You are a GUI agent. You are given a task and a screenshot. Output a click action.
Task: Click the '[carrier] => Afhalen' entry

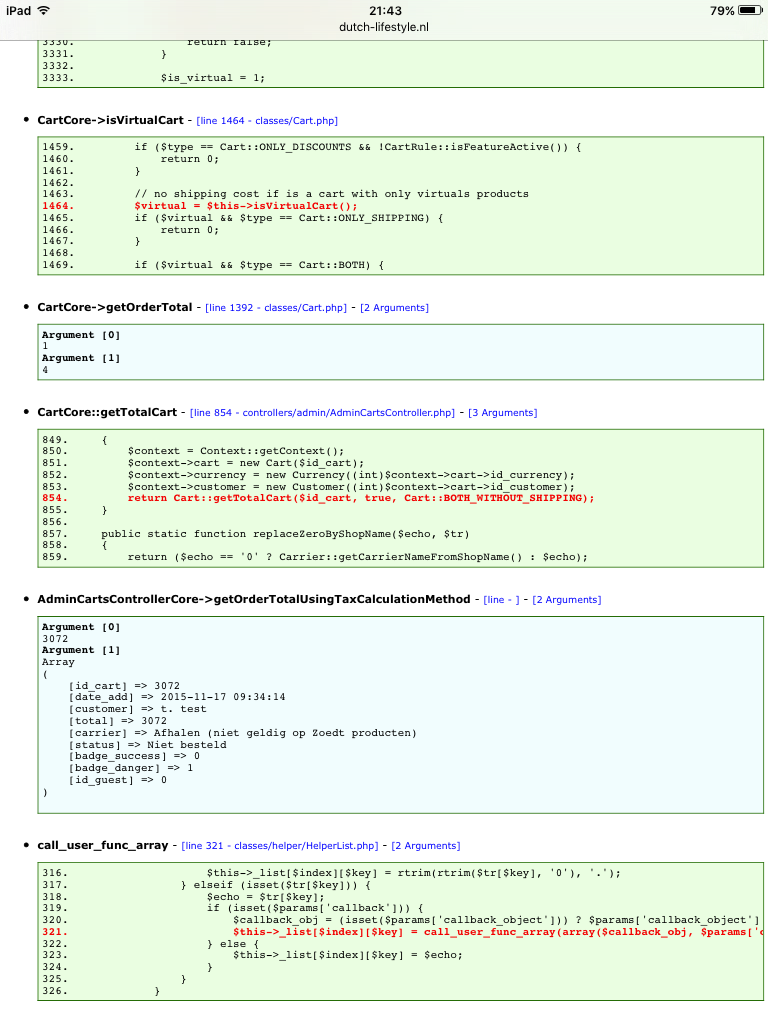tap(243, 733)
